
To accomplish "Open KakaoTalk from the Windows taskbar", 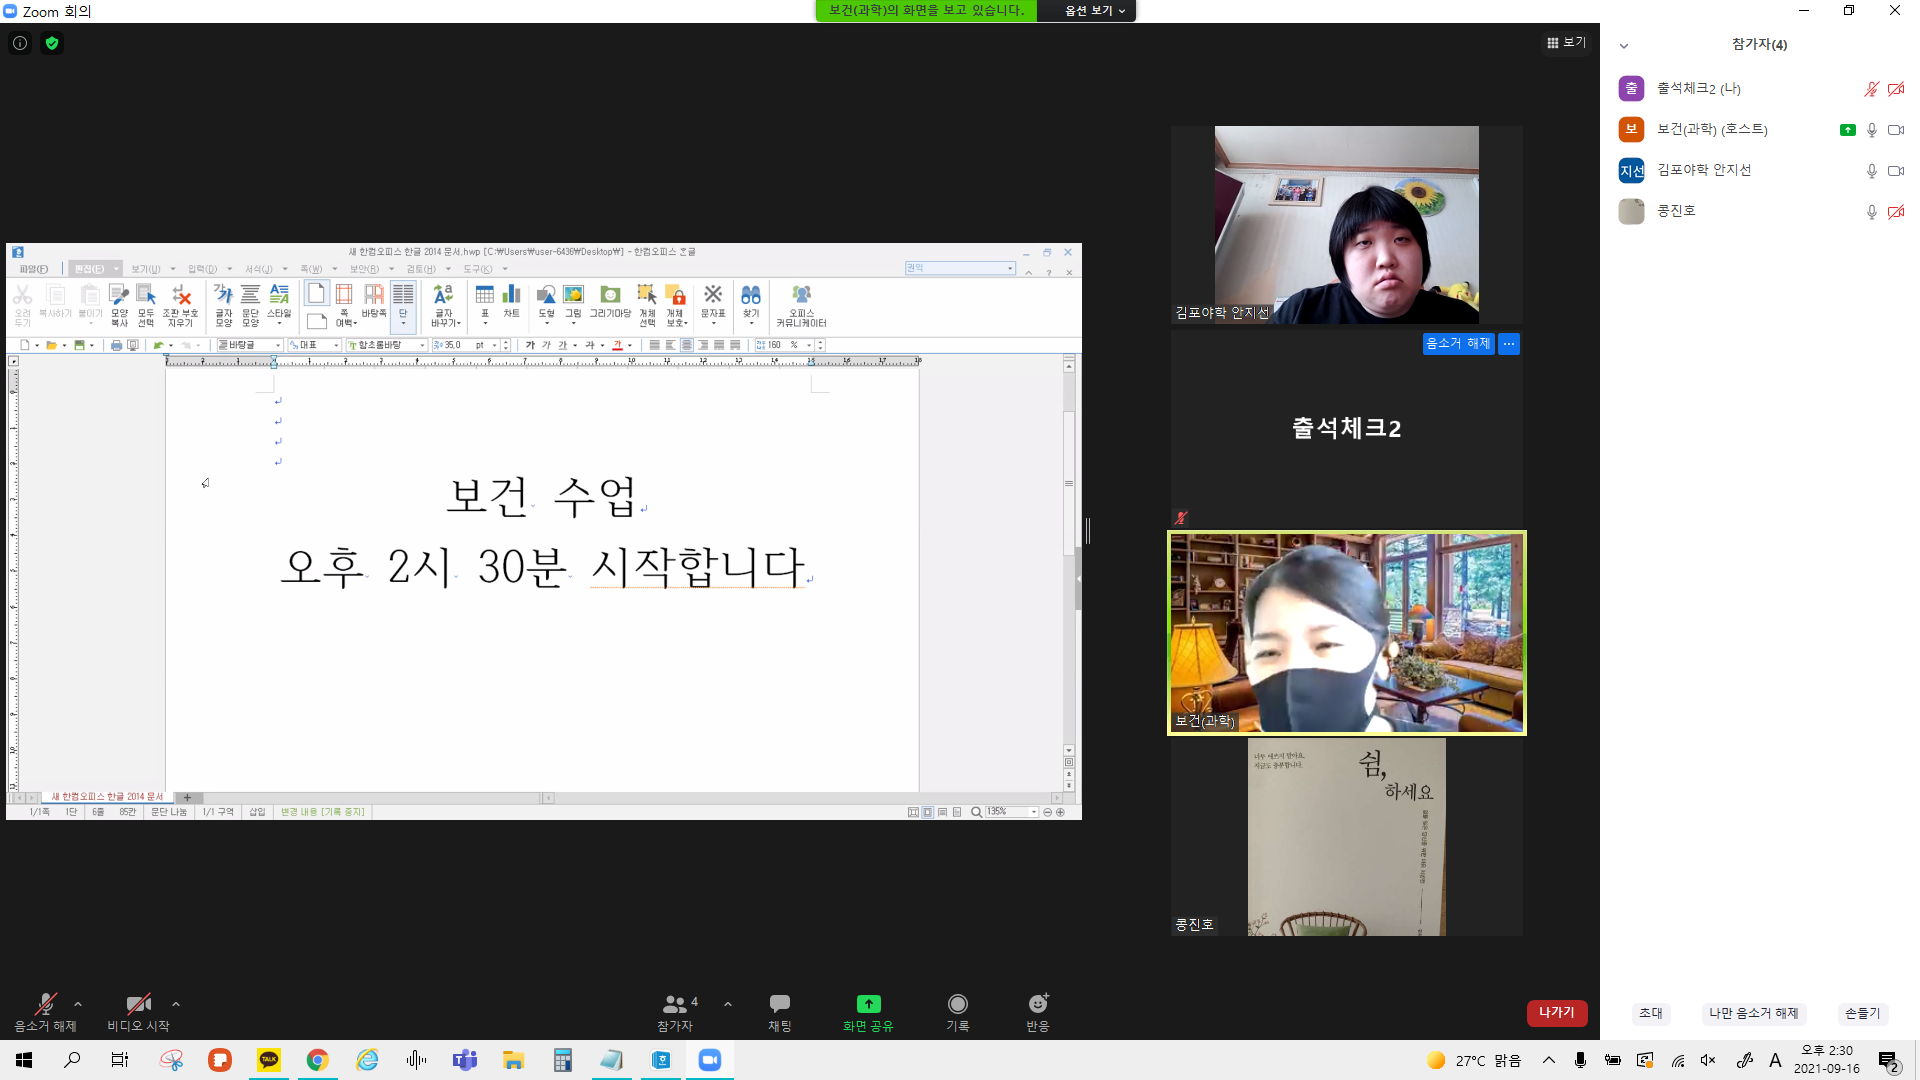I will pyautogui.click(x=269, y=1060).
